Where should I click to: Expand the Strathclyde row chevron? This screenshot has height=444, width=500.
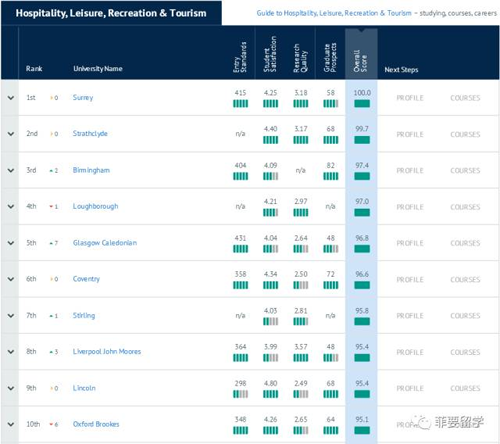(x=11, y=134)
